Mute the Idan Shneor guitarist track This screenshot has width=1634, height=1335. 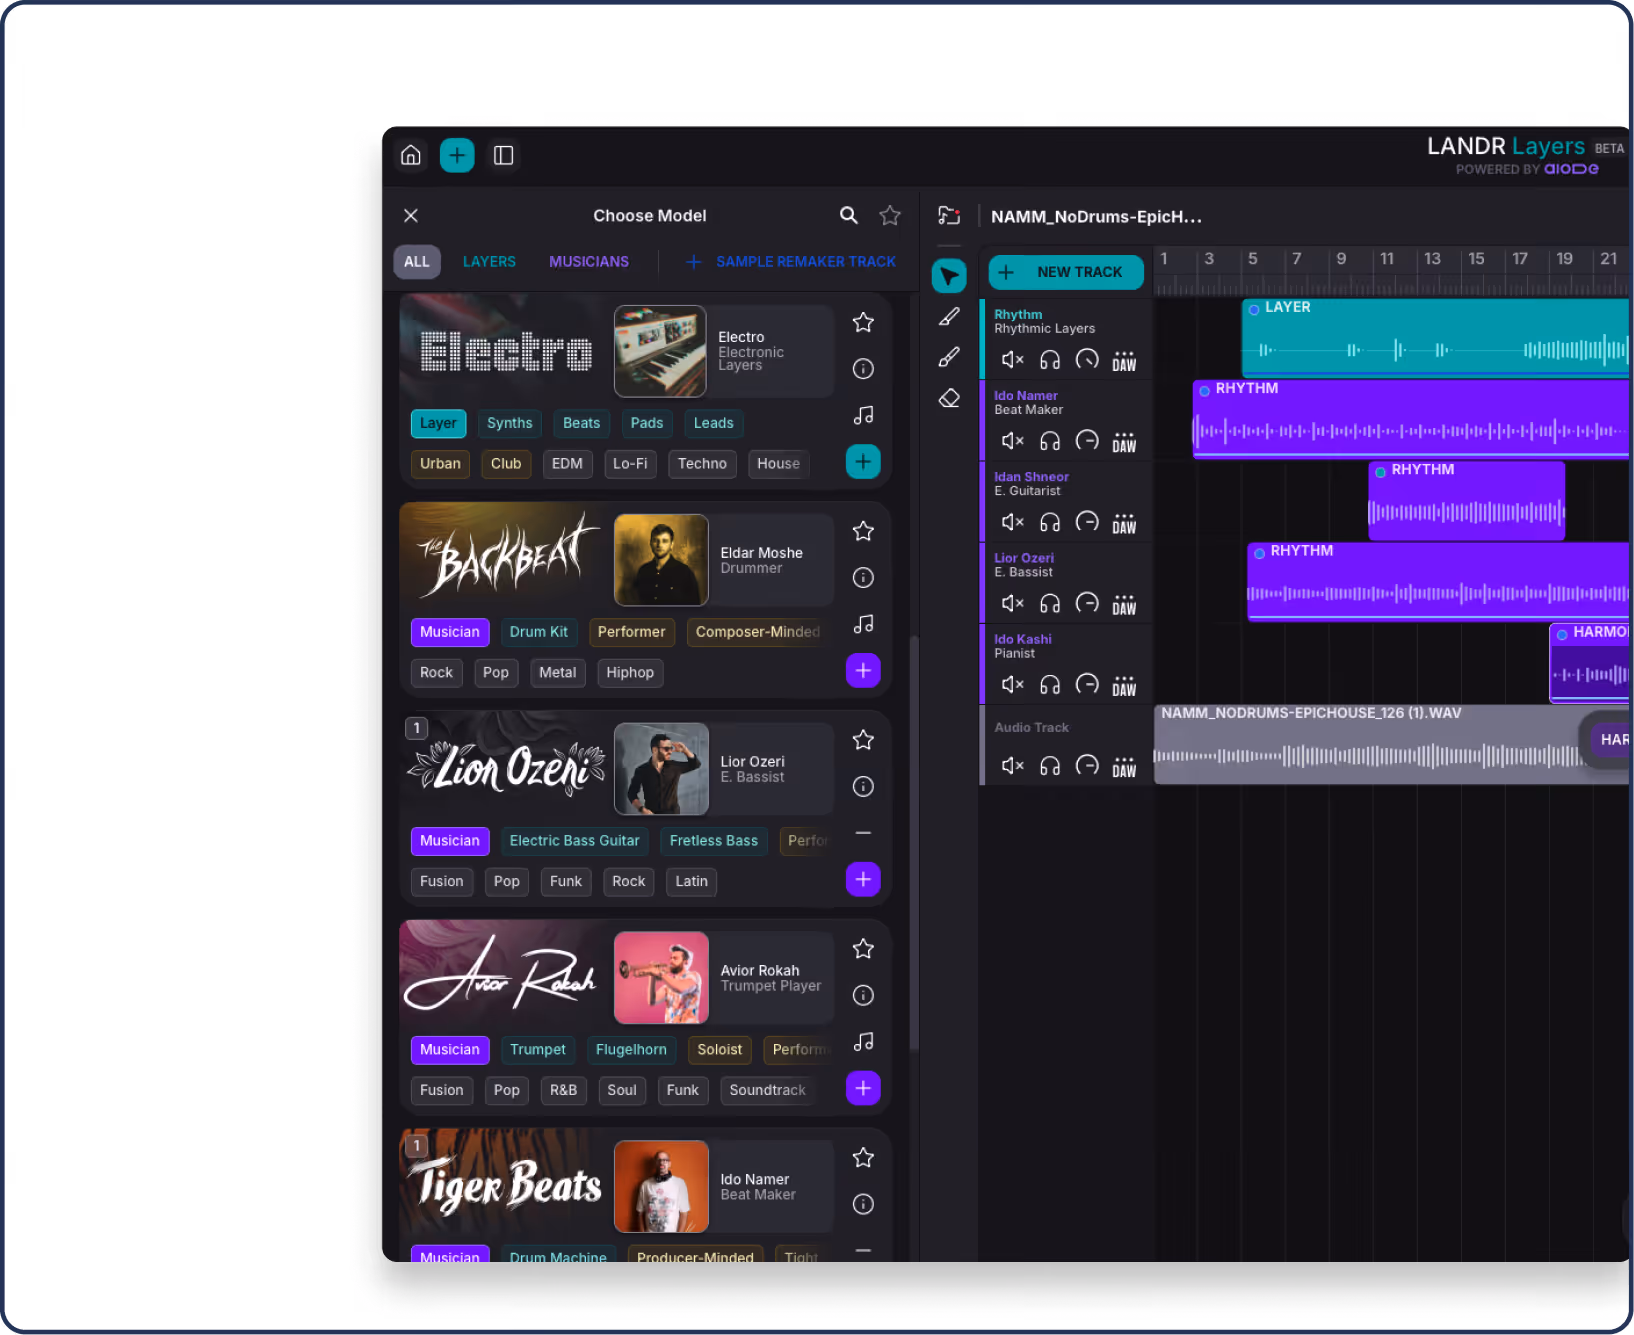[1012, 522]
